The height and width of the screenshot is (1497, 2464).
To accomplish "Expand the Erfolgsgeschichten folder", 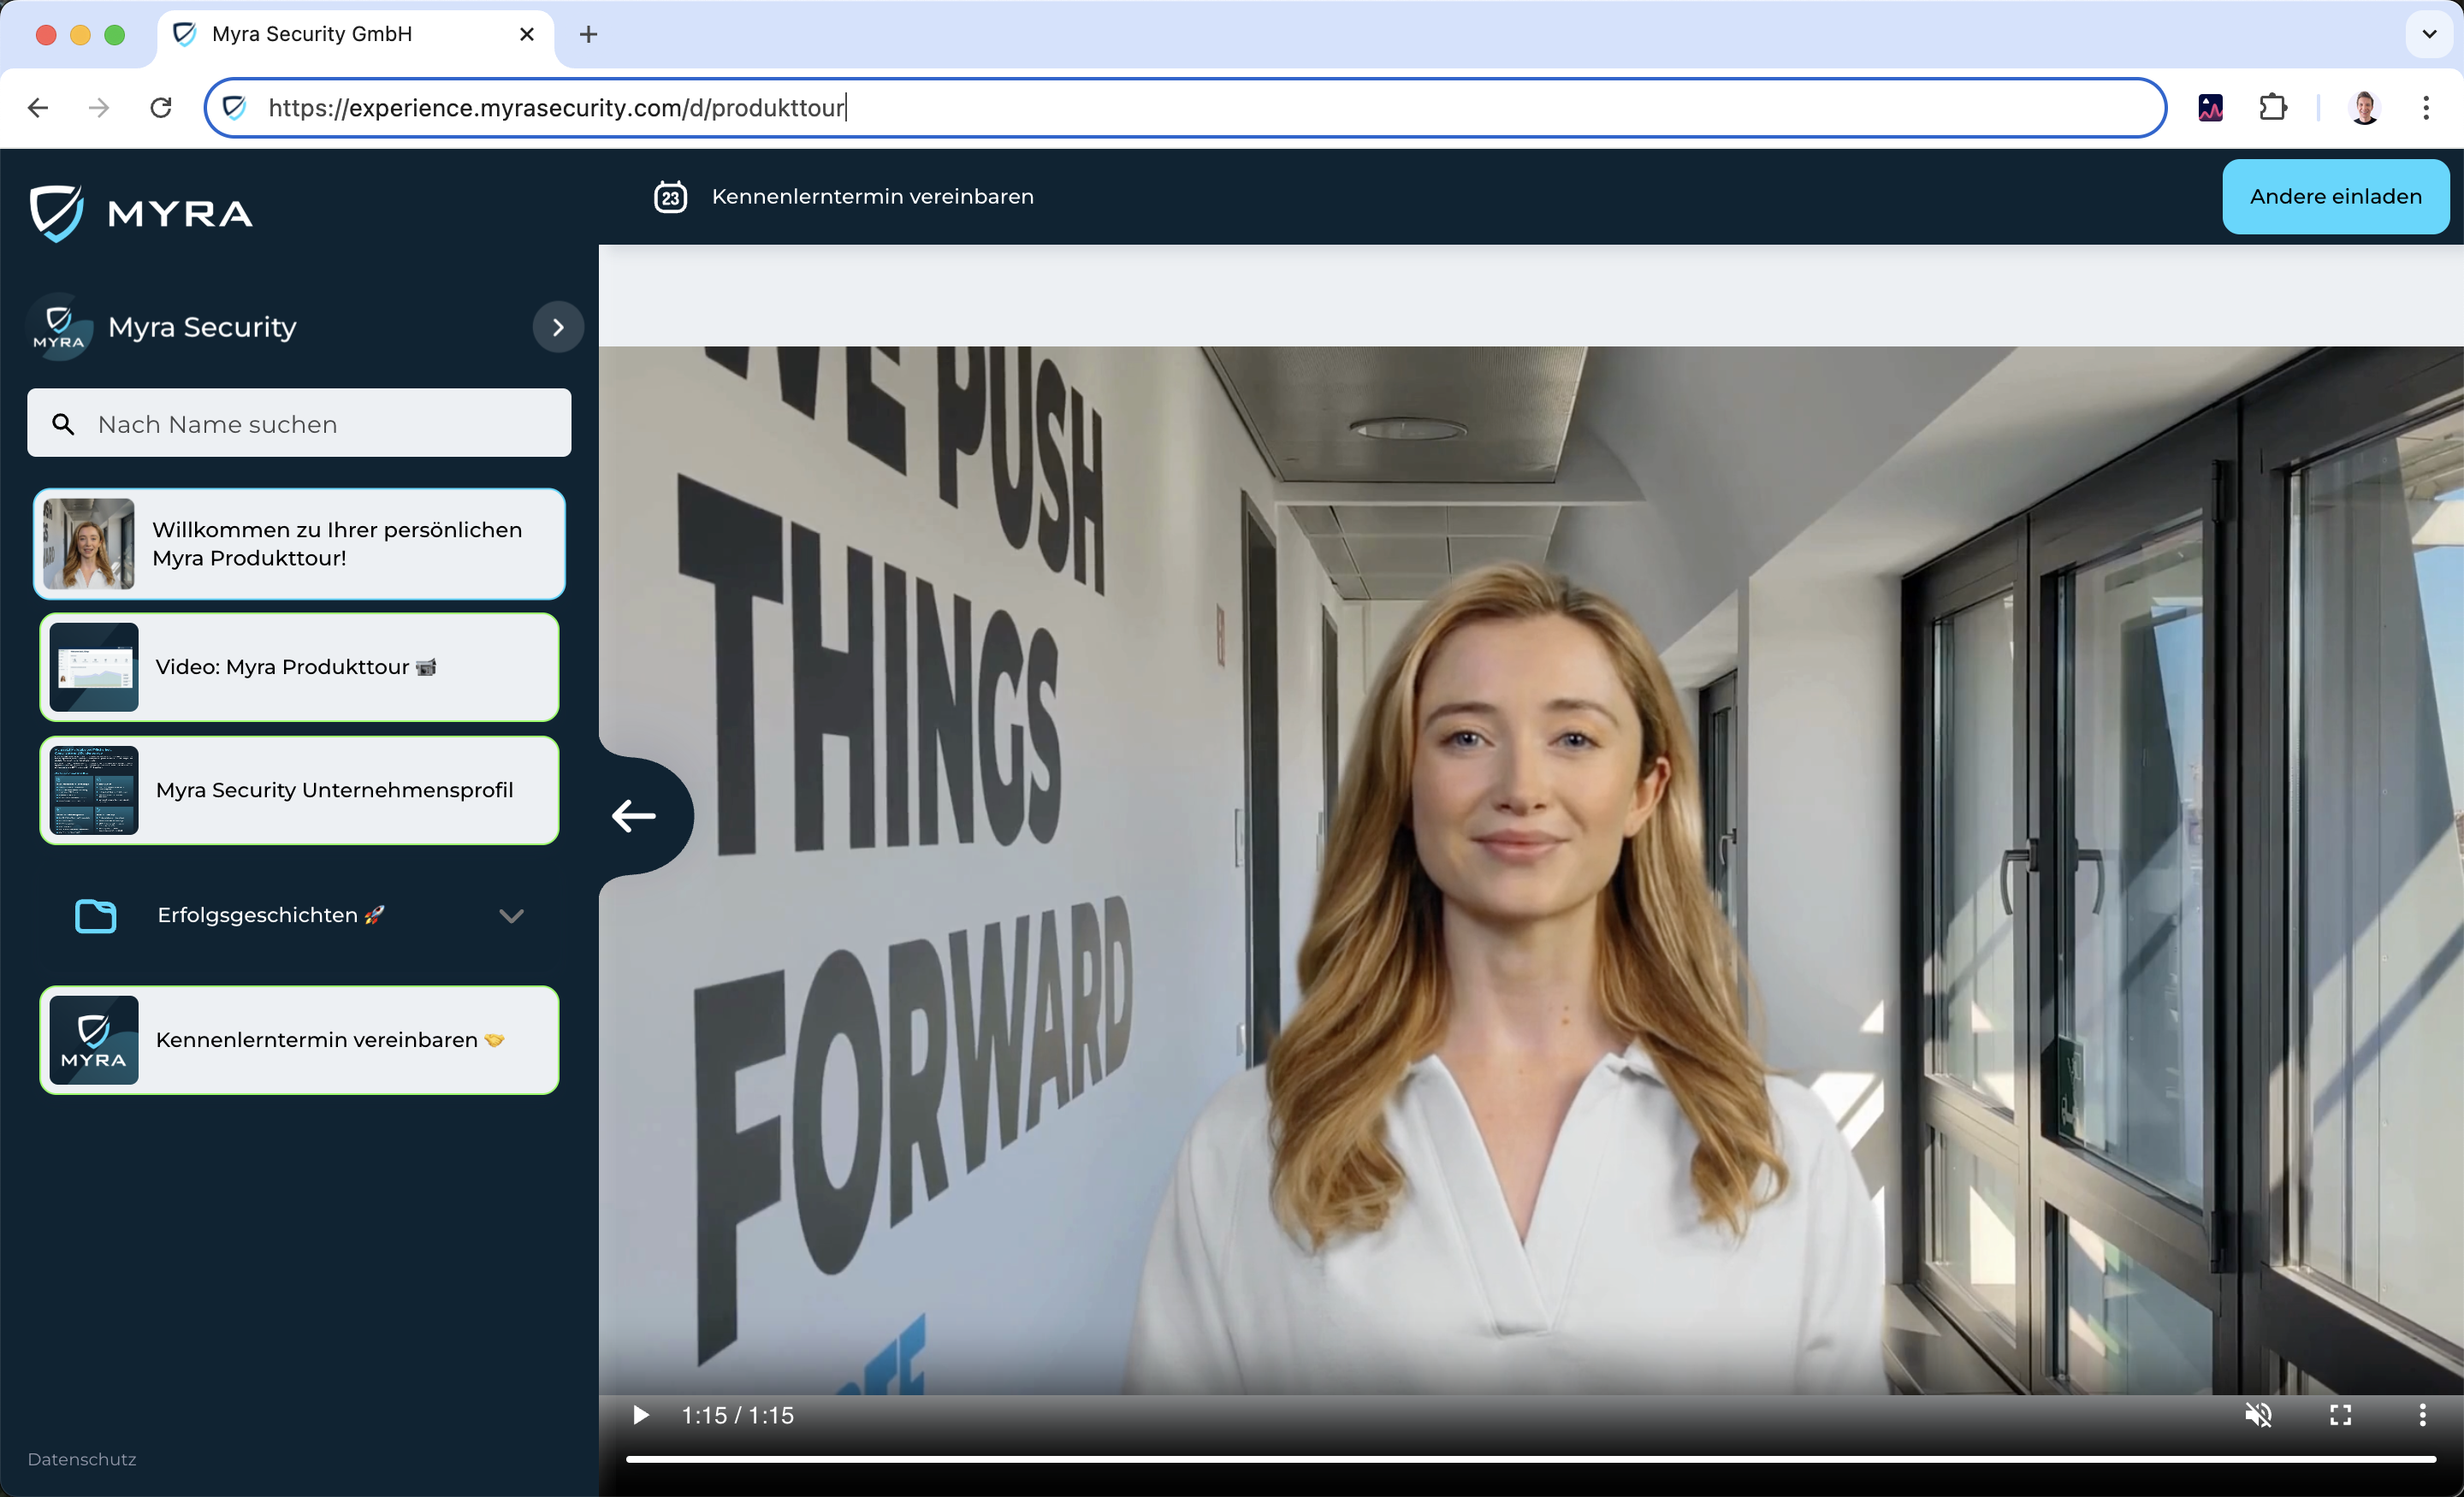I will point(511,916).
